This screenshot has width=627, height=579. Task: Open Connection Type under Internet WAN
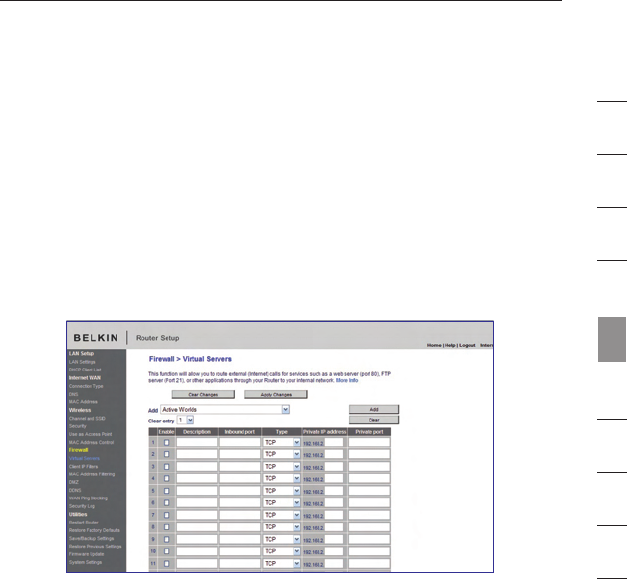click(x=86, y=386)
